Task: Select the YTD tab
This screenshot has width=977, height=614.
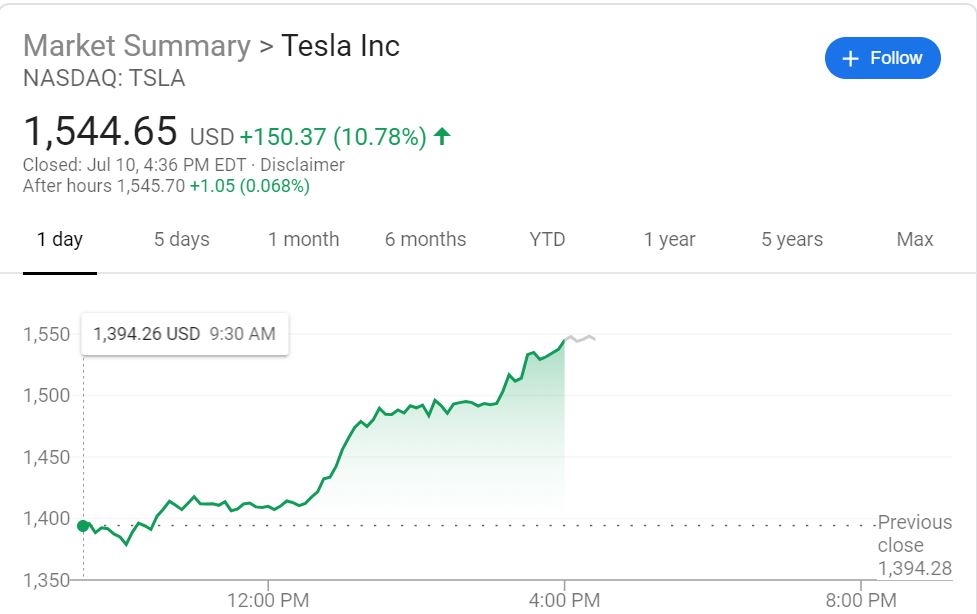Action: 547,239
